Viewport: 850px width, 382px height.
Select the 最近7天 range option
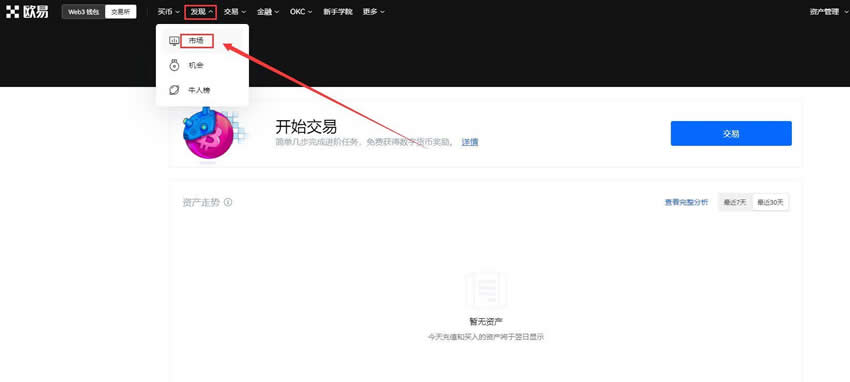coord(735,202)
